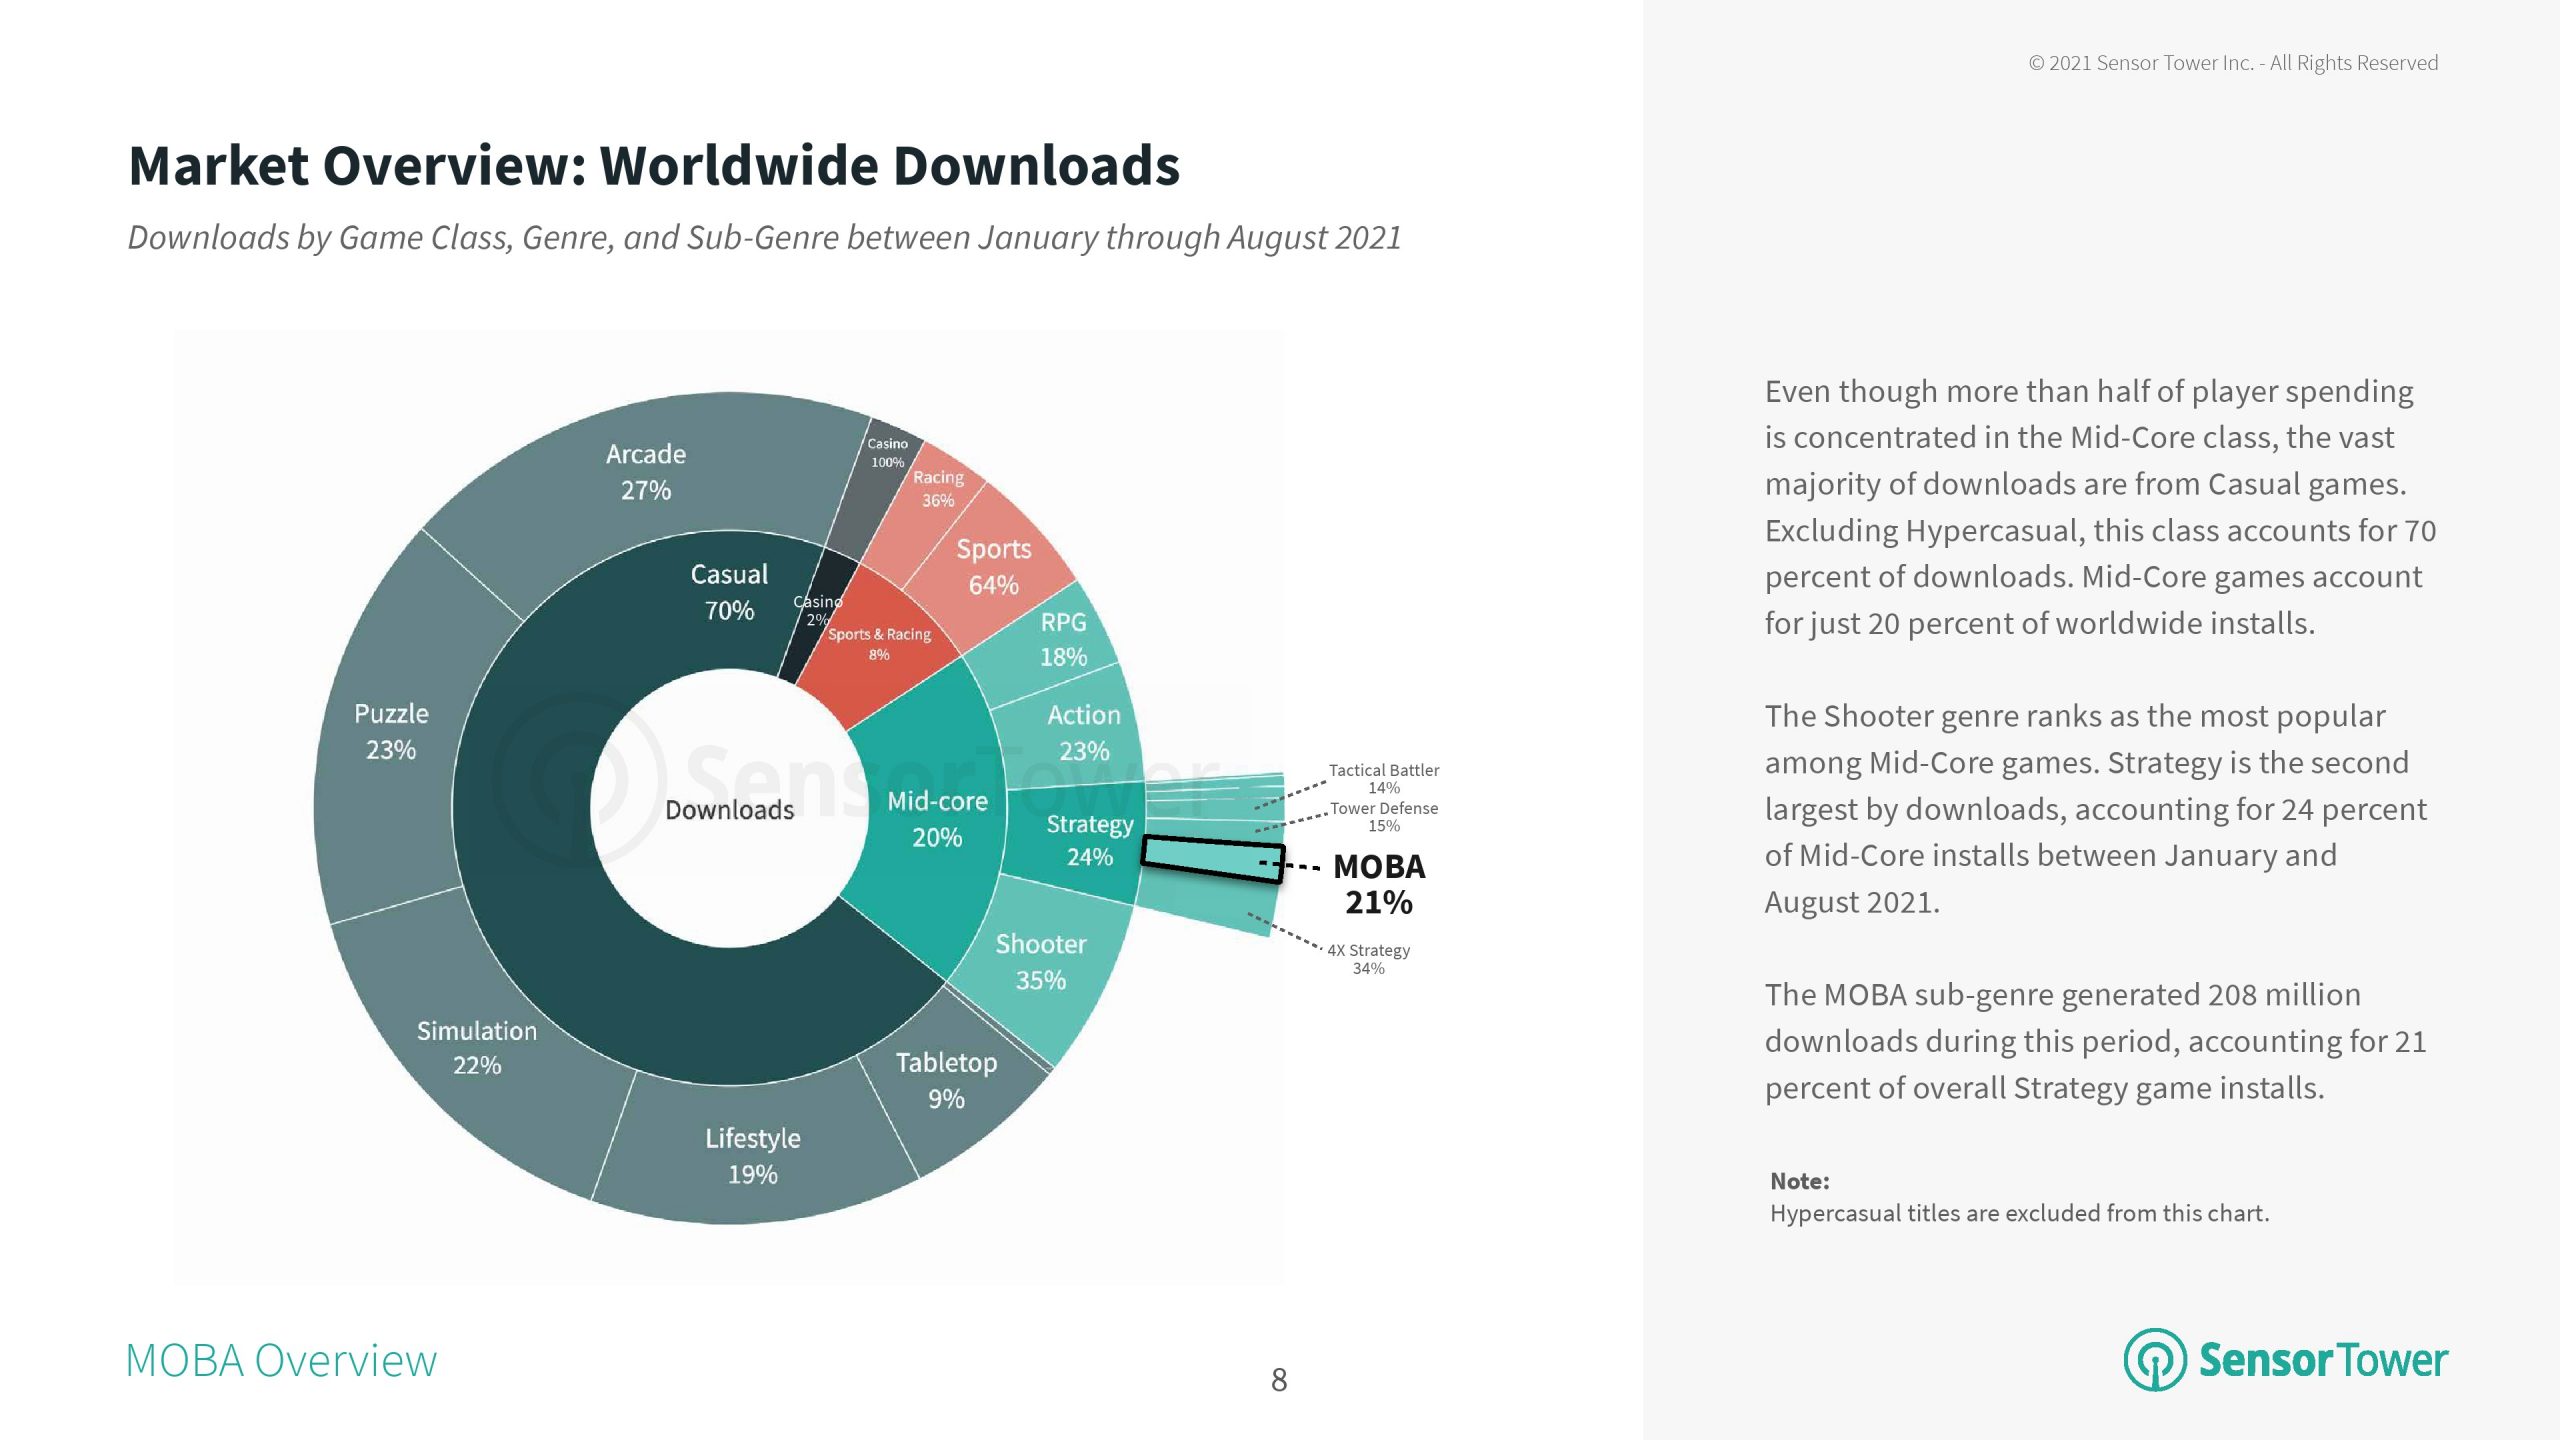Click the Tabletop 9% segment
Image resolution: width=2560 pixels, height=1440 pixels.
click(x=945, y=1080)
